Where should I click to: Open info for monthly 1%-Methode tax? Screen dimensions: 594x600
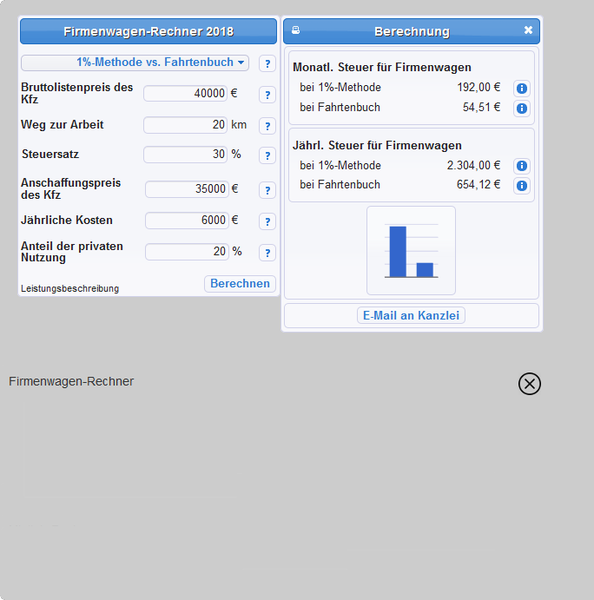coord(522,88)
